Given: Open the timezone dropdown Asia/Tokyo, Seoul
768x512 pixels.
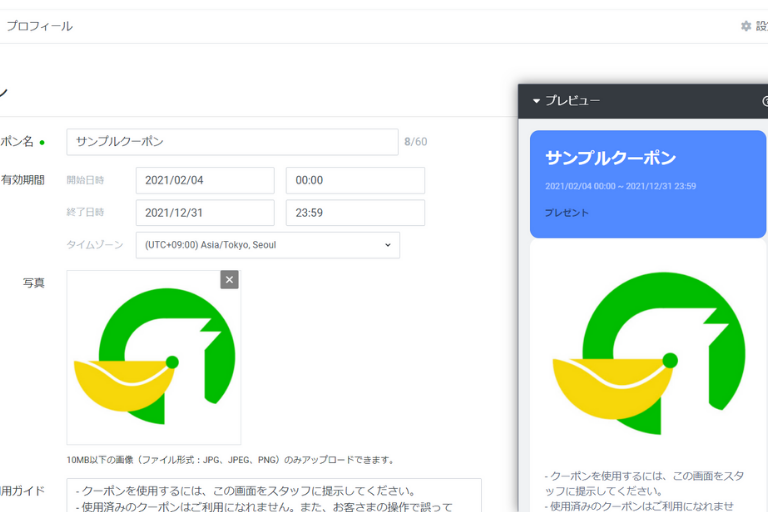Looking at the screenshot, I should [x=267, y=245].
